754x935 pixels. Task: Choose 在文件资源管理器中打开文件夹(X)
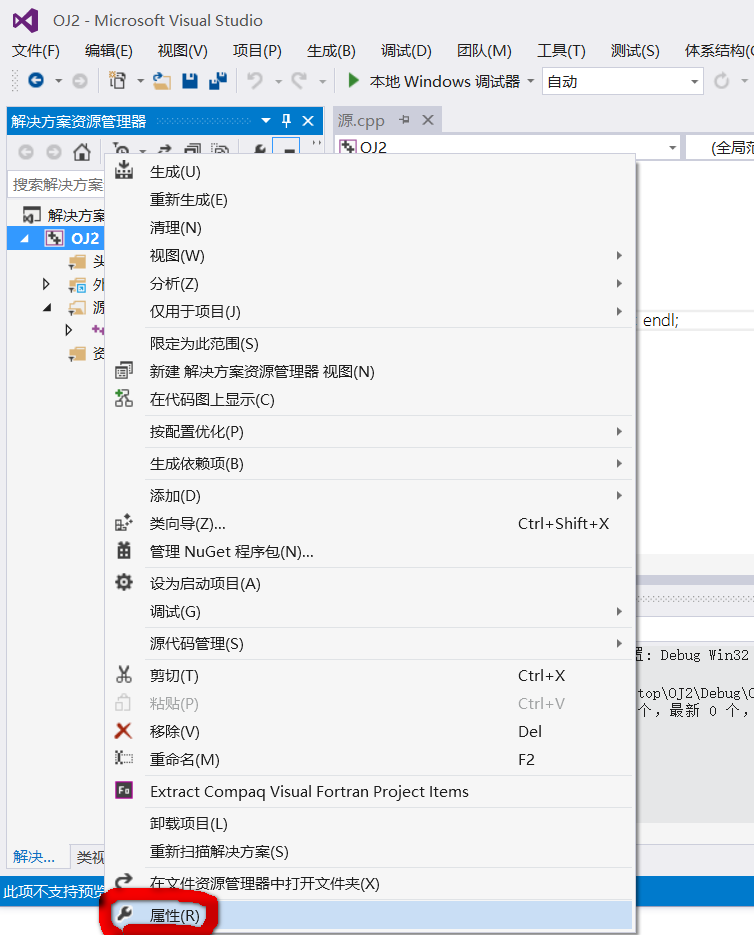pyautogui.click(x=369, y=884)
